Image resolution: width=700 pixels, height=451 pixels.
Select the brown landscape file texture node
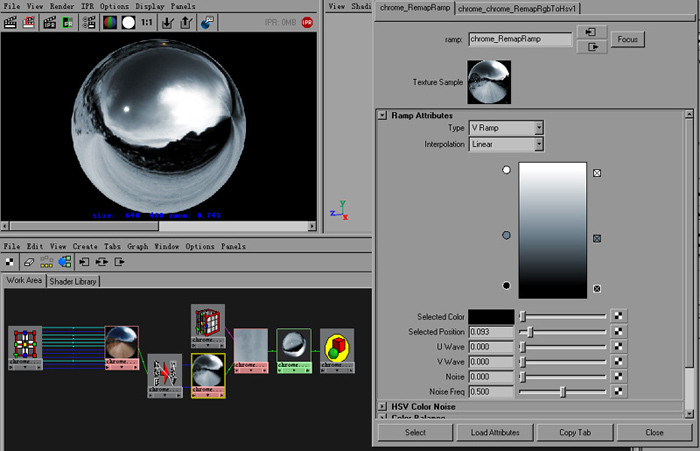[122, 343]
